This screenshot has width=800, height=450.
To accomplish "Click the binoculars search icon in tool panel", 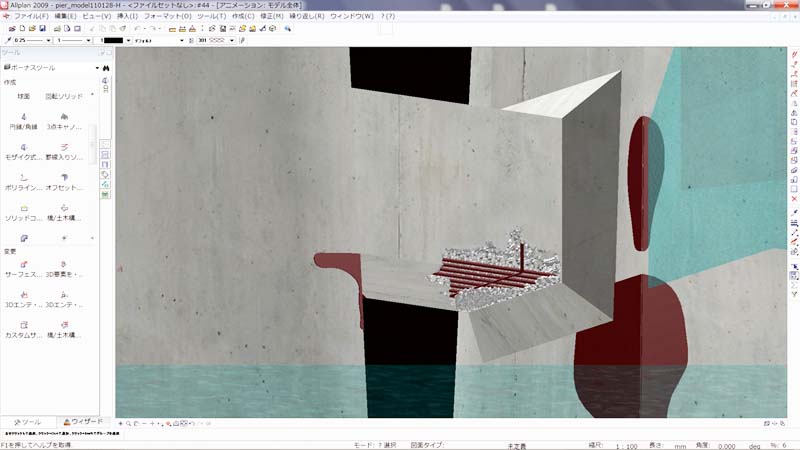I will point(106,68).
